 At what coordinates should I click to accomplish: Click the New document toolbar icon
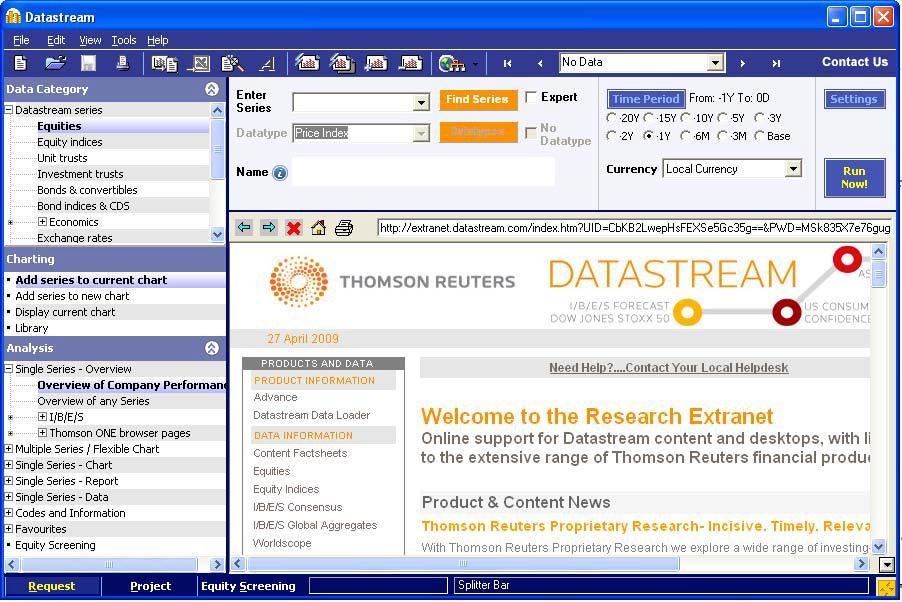(x=20, y=63)
